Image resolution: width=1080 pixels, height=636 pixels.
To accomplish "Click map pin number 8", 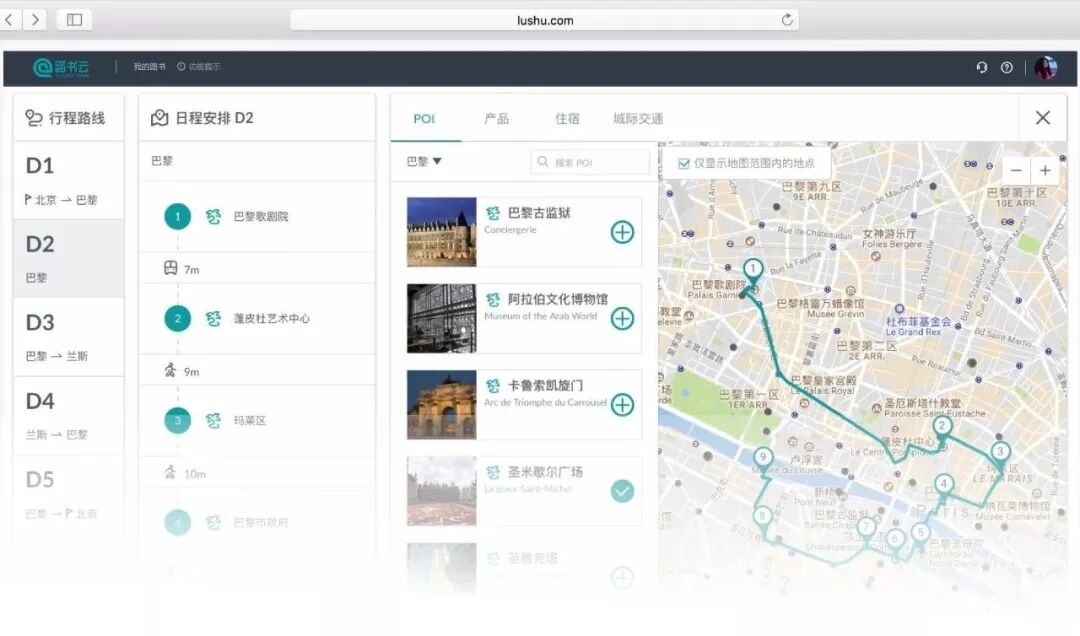I will coord(762,517).
